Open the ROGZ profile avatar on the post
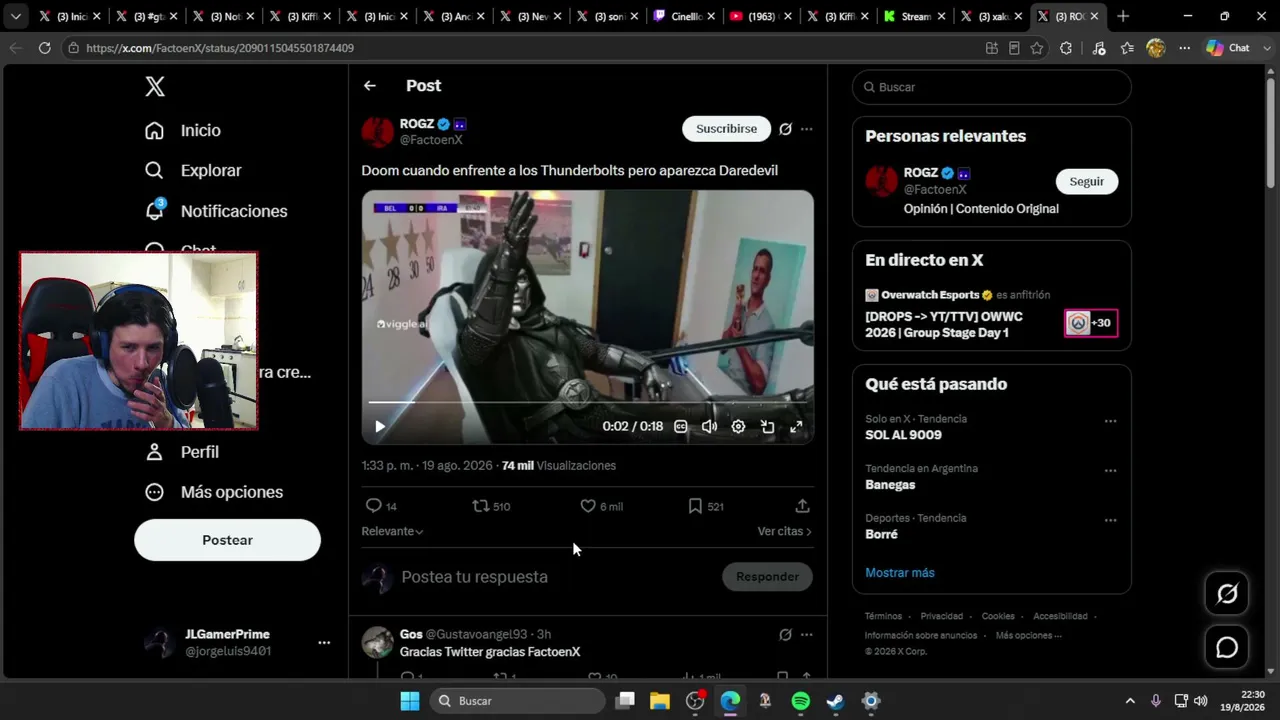This screenshot has height=720, width=1280. point(378,132)
